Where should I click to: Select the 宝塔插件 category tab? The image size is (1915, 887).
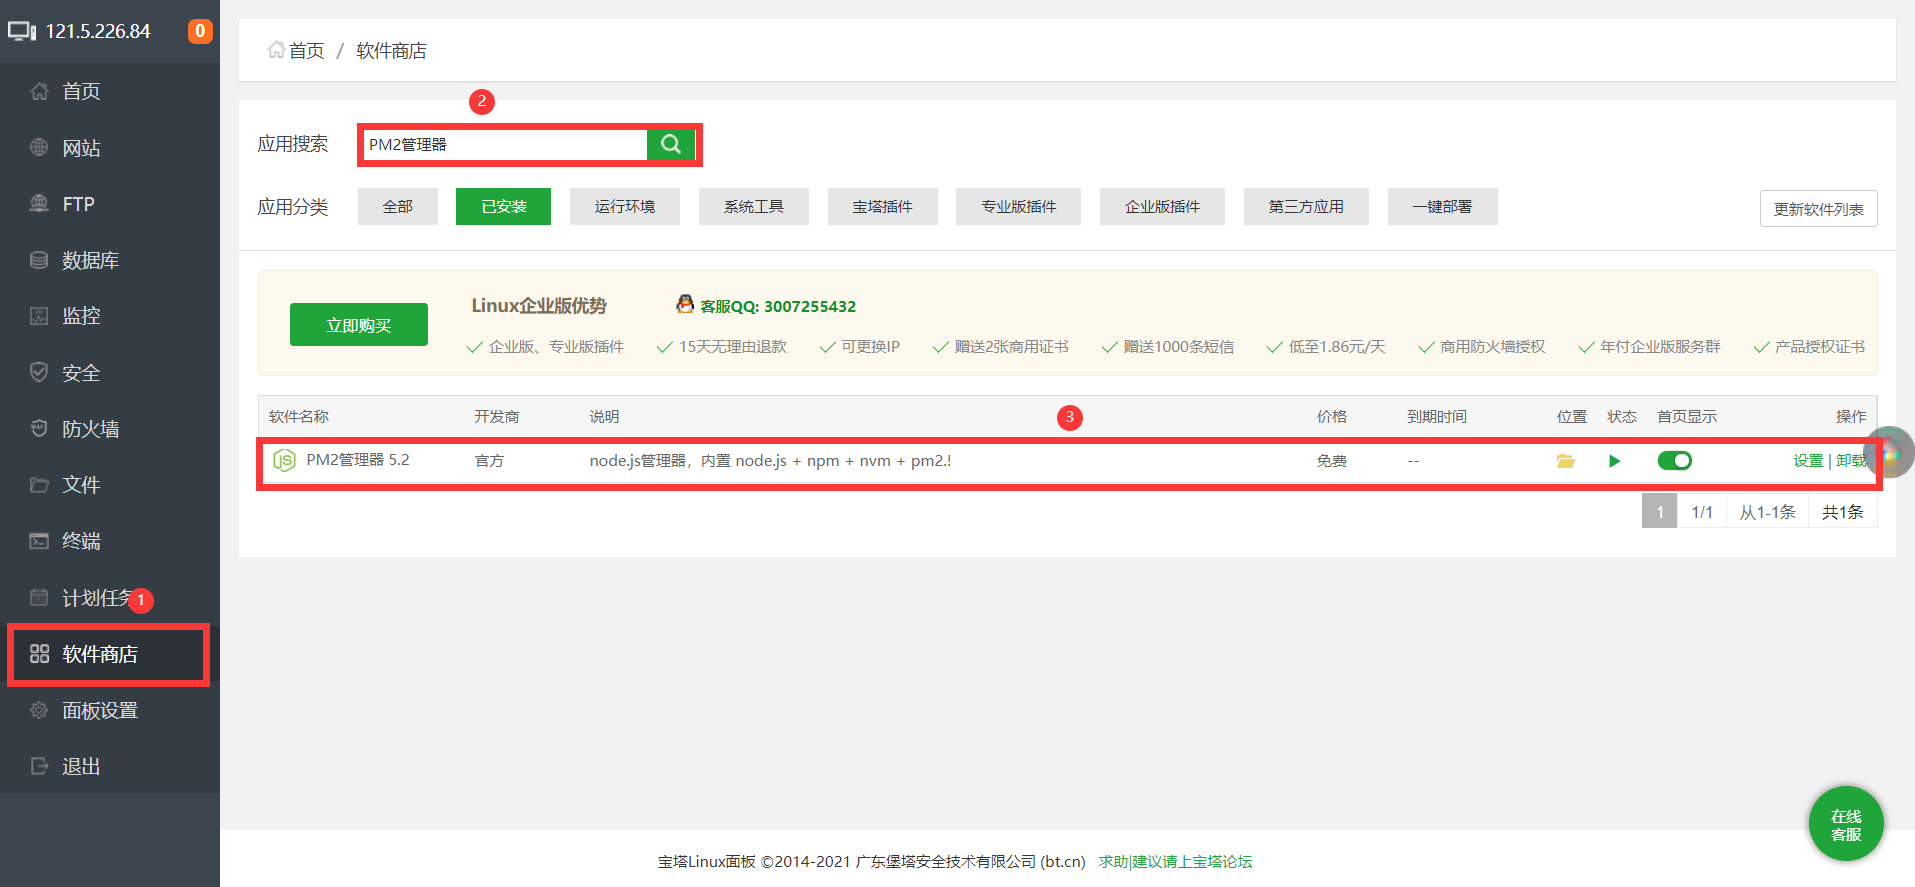(883, 206)
